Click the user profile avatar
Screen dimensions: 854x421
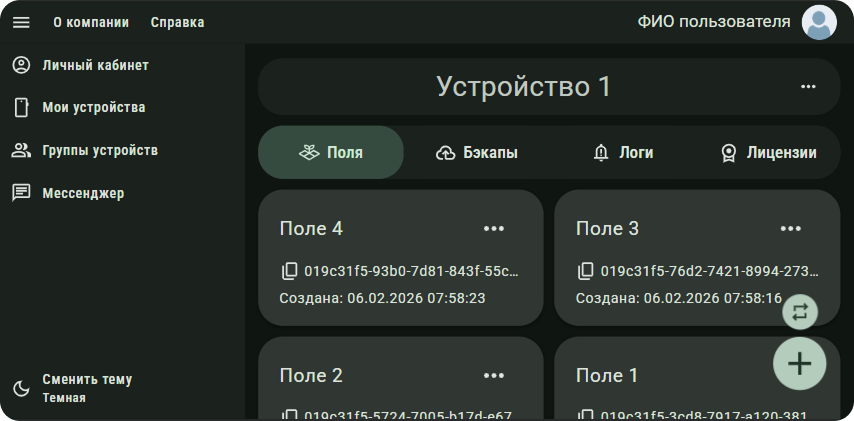[819, 22]
